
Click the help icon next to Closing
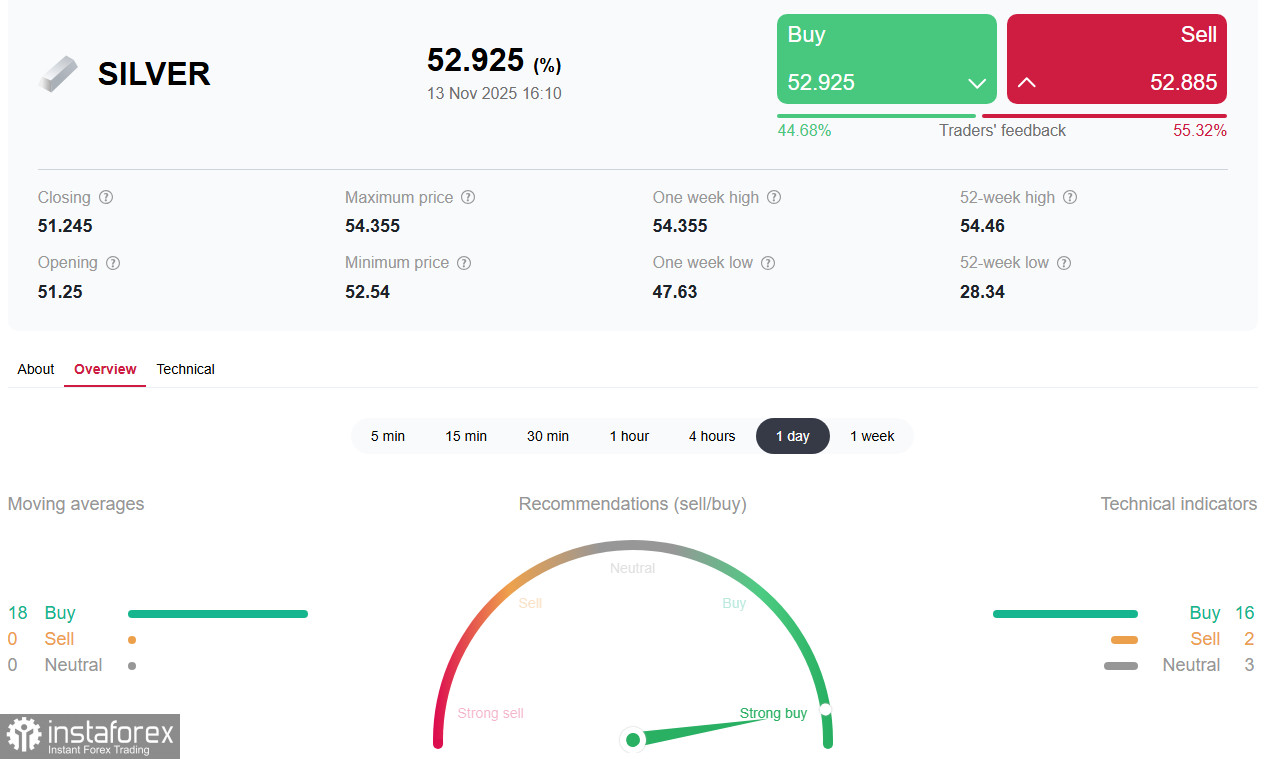[x=106, y=197]
